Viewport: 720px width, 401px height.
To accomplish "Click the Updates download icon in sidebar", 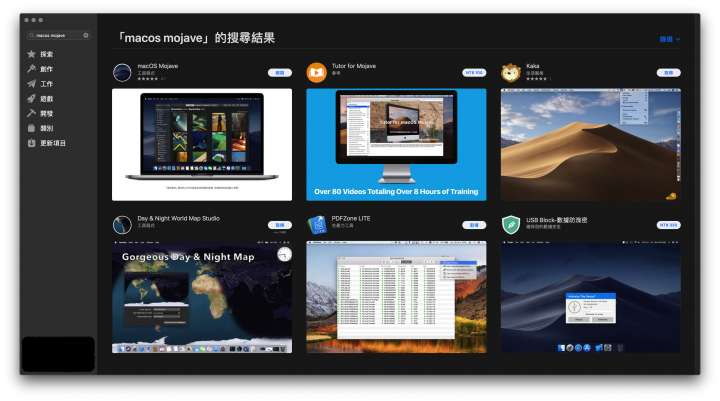I will click(x=31, y=143).
